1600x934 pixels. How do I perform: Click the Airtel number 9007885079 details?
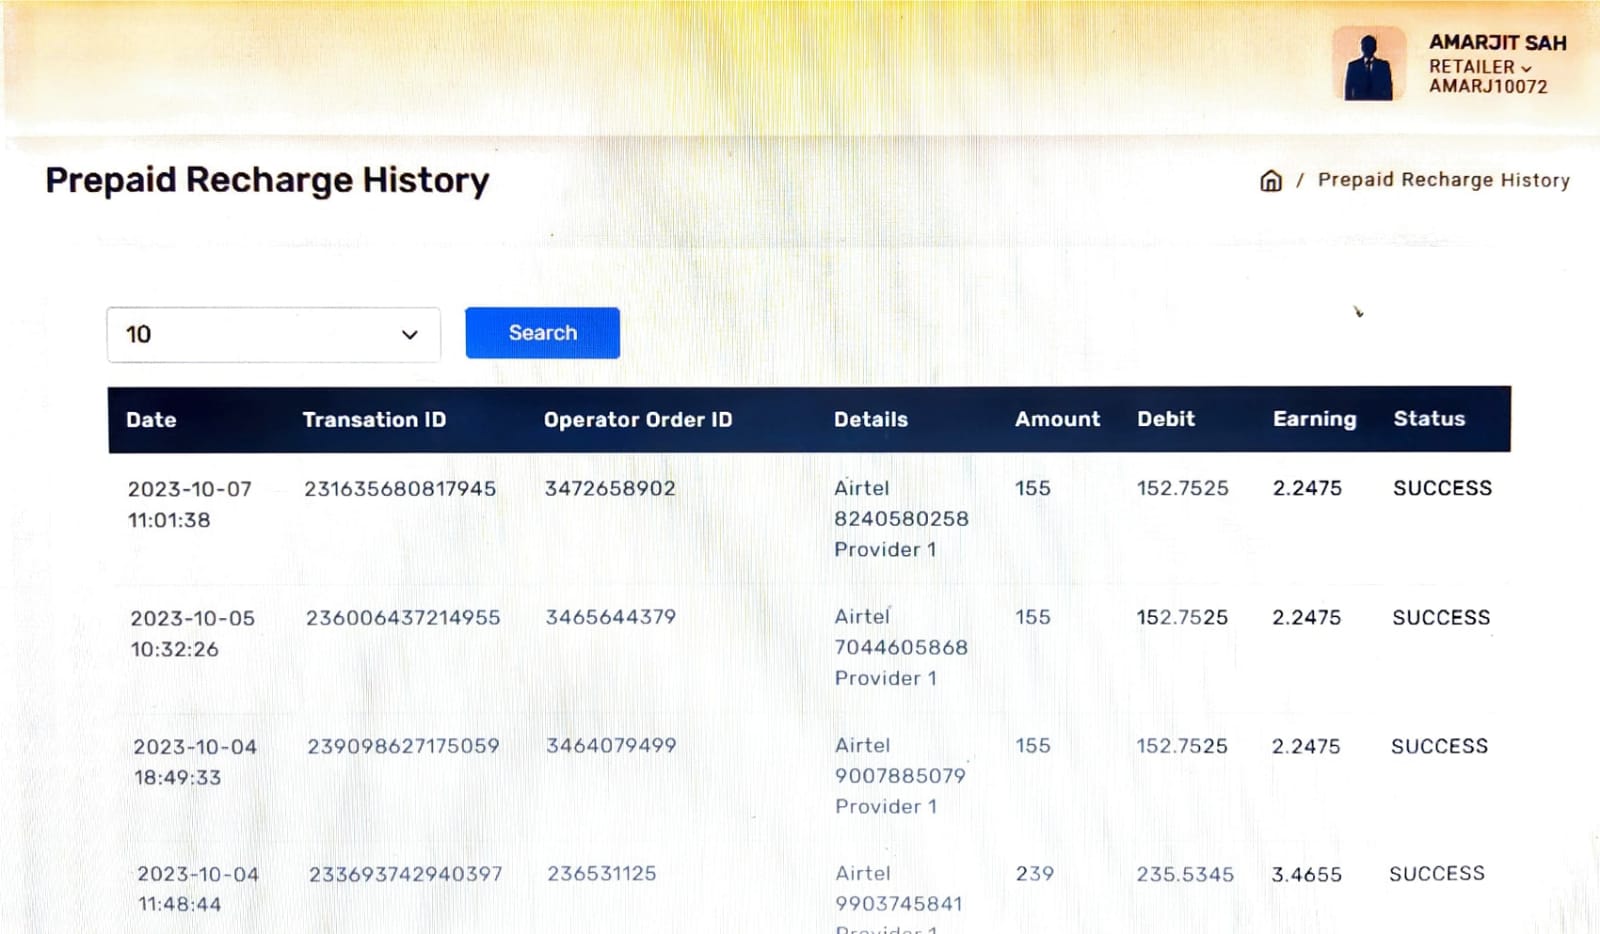point(900,776)
